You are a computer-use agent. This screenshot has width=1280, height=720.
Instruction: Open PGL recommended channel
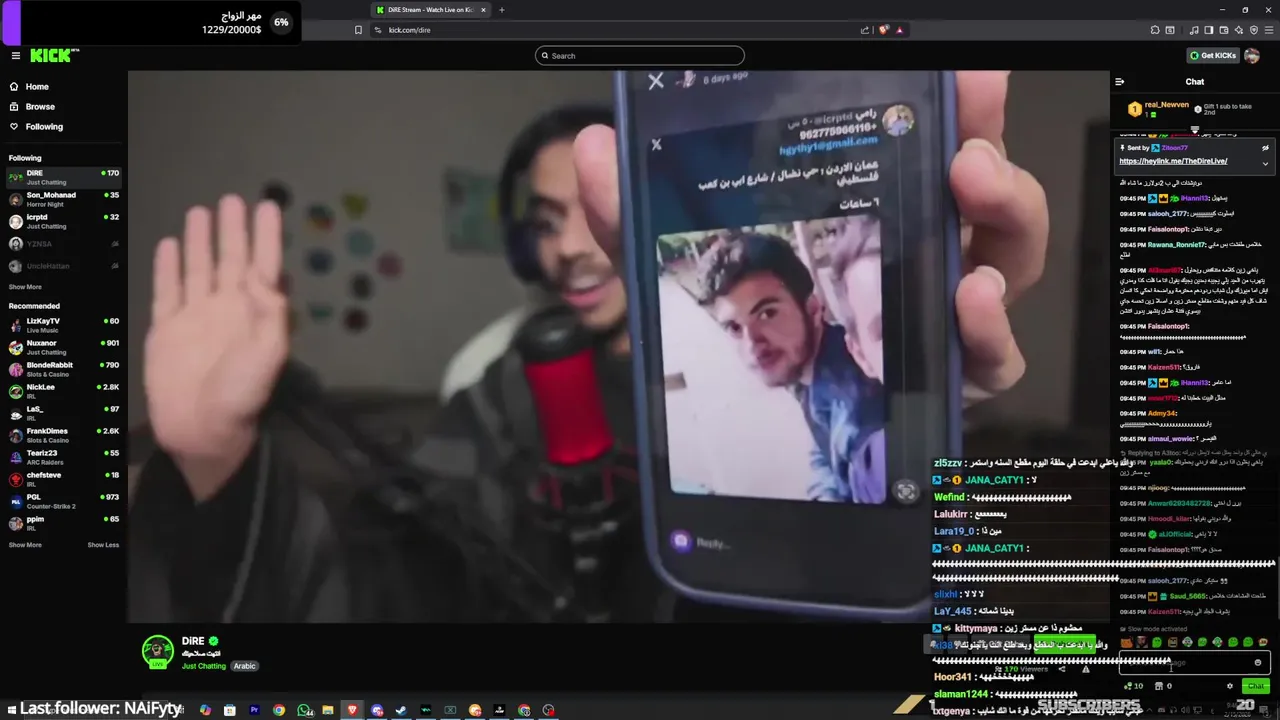point(64,501)
